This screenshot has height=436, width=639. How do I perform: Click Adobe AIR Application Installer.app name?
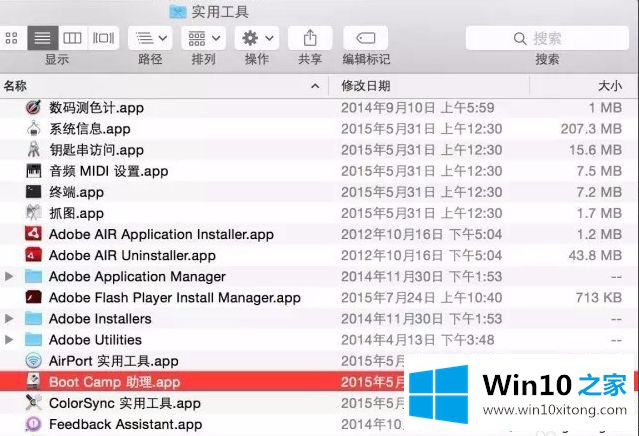point(161,234)
